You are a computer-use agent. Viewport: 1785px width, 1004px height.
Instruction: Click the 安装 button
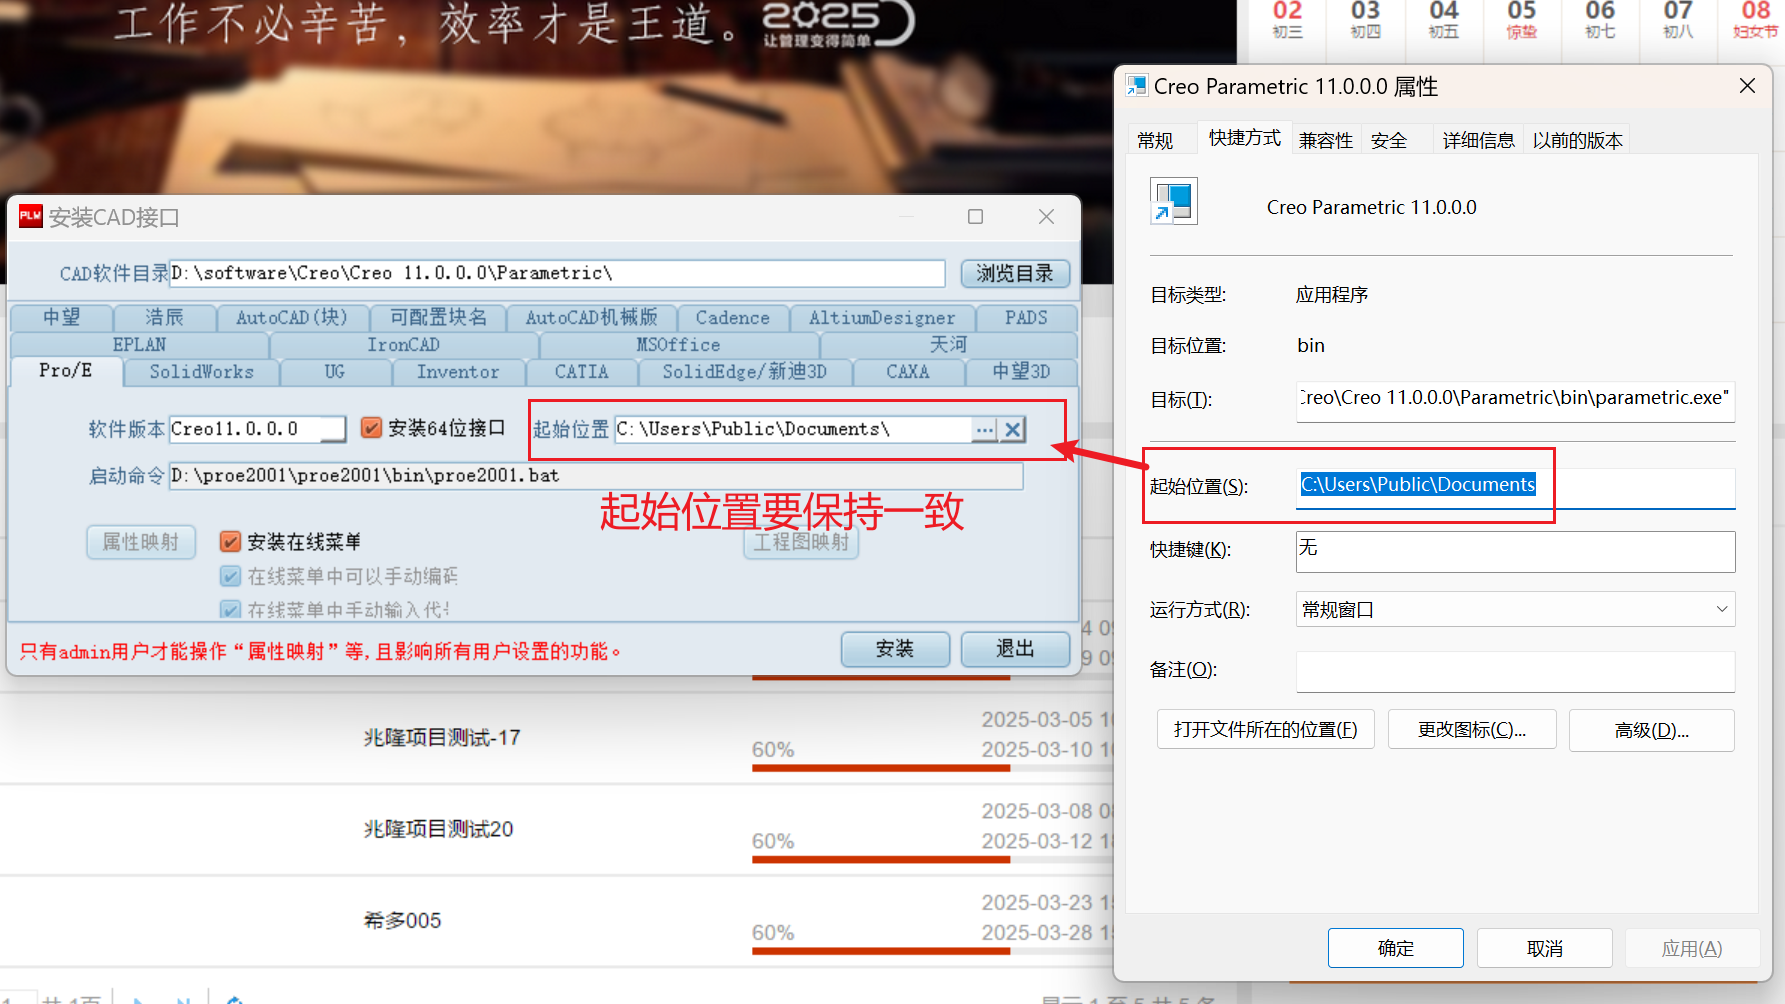click(895, 649)
